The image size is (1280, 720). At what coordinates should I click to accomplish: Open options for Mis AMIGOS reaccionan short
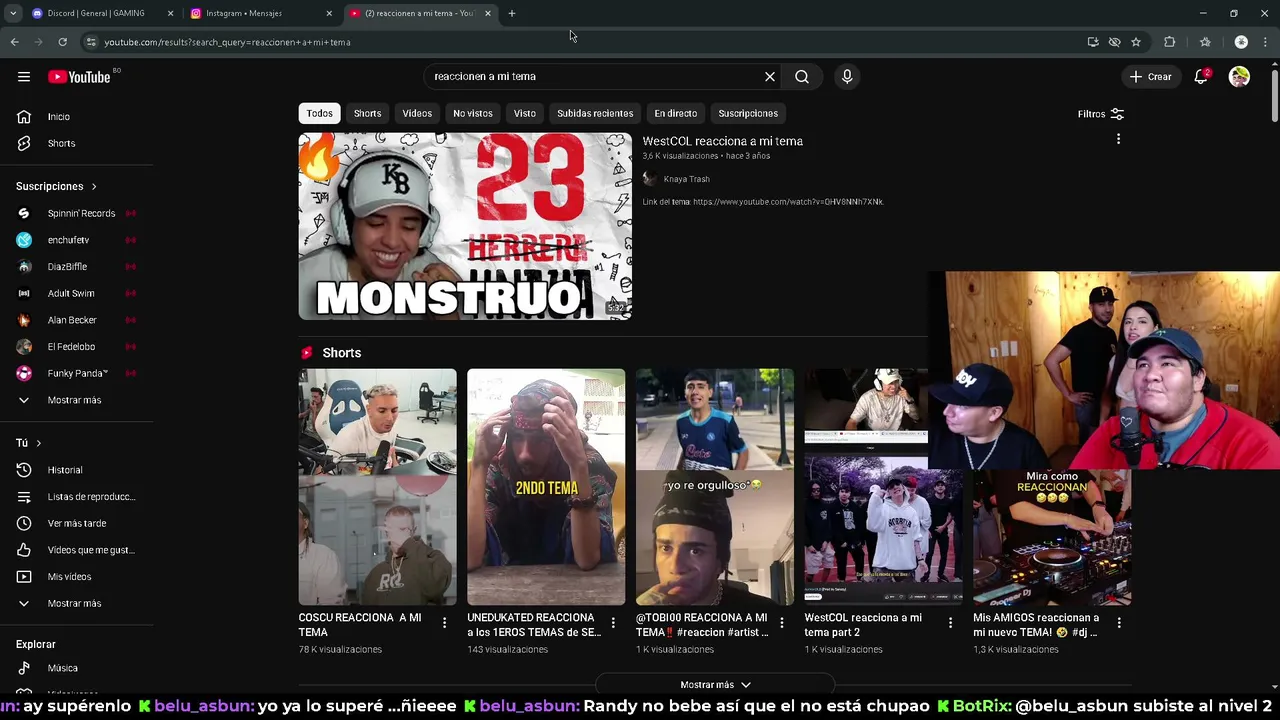pos(1119,623)
